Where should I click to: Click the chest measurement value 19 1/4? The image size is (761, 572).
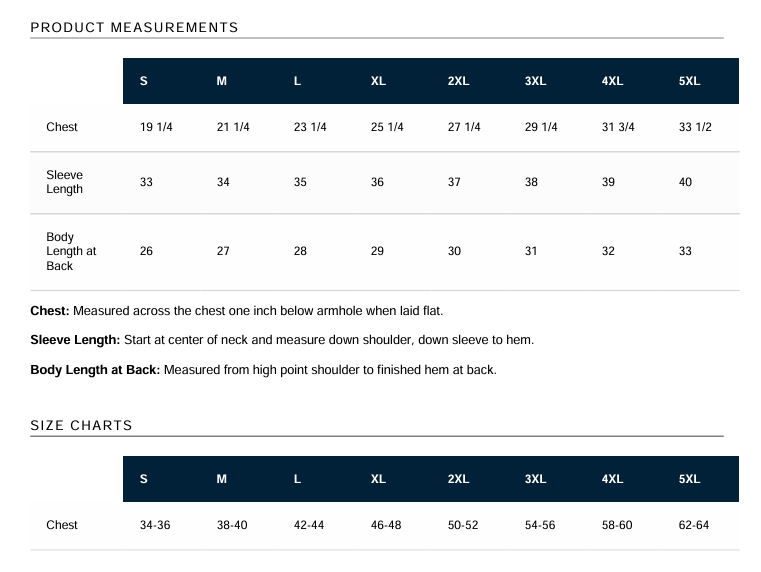(x=157, y=127)
